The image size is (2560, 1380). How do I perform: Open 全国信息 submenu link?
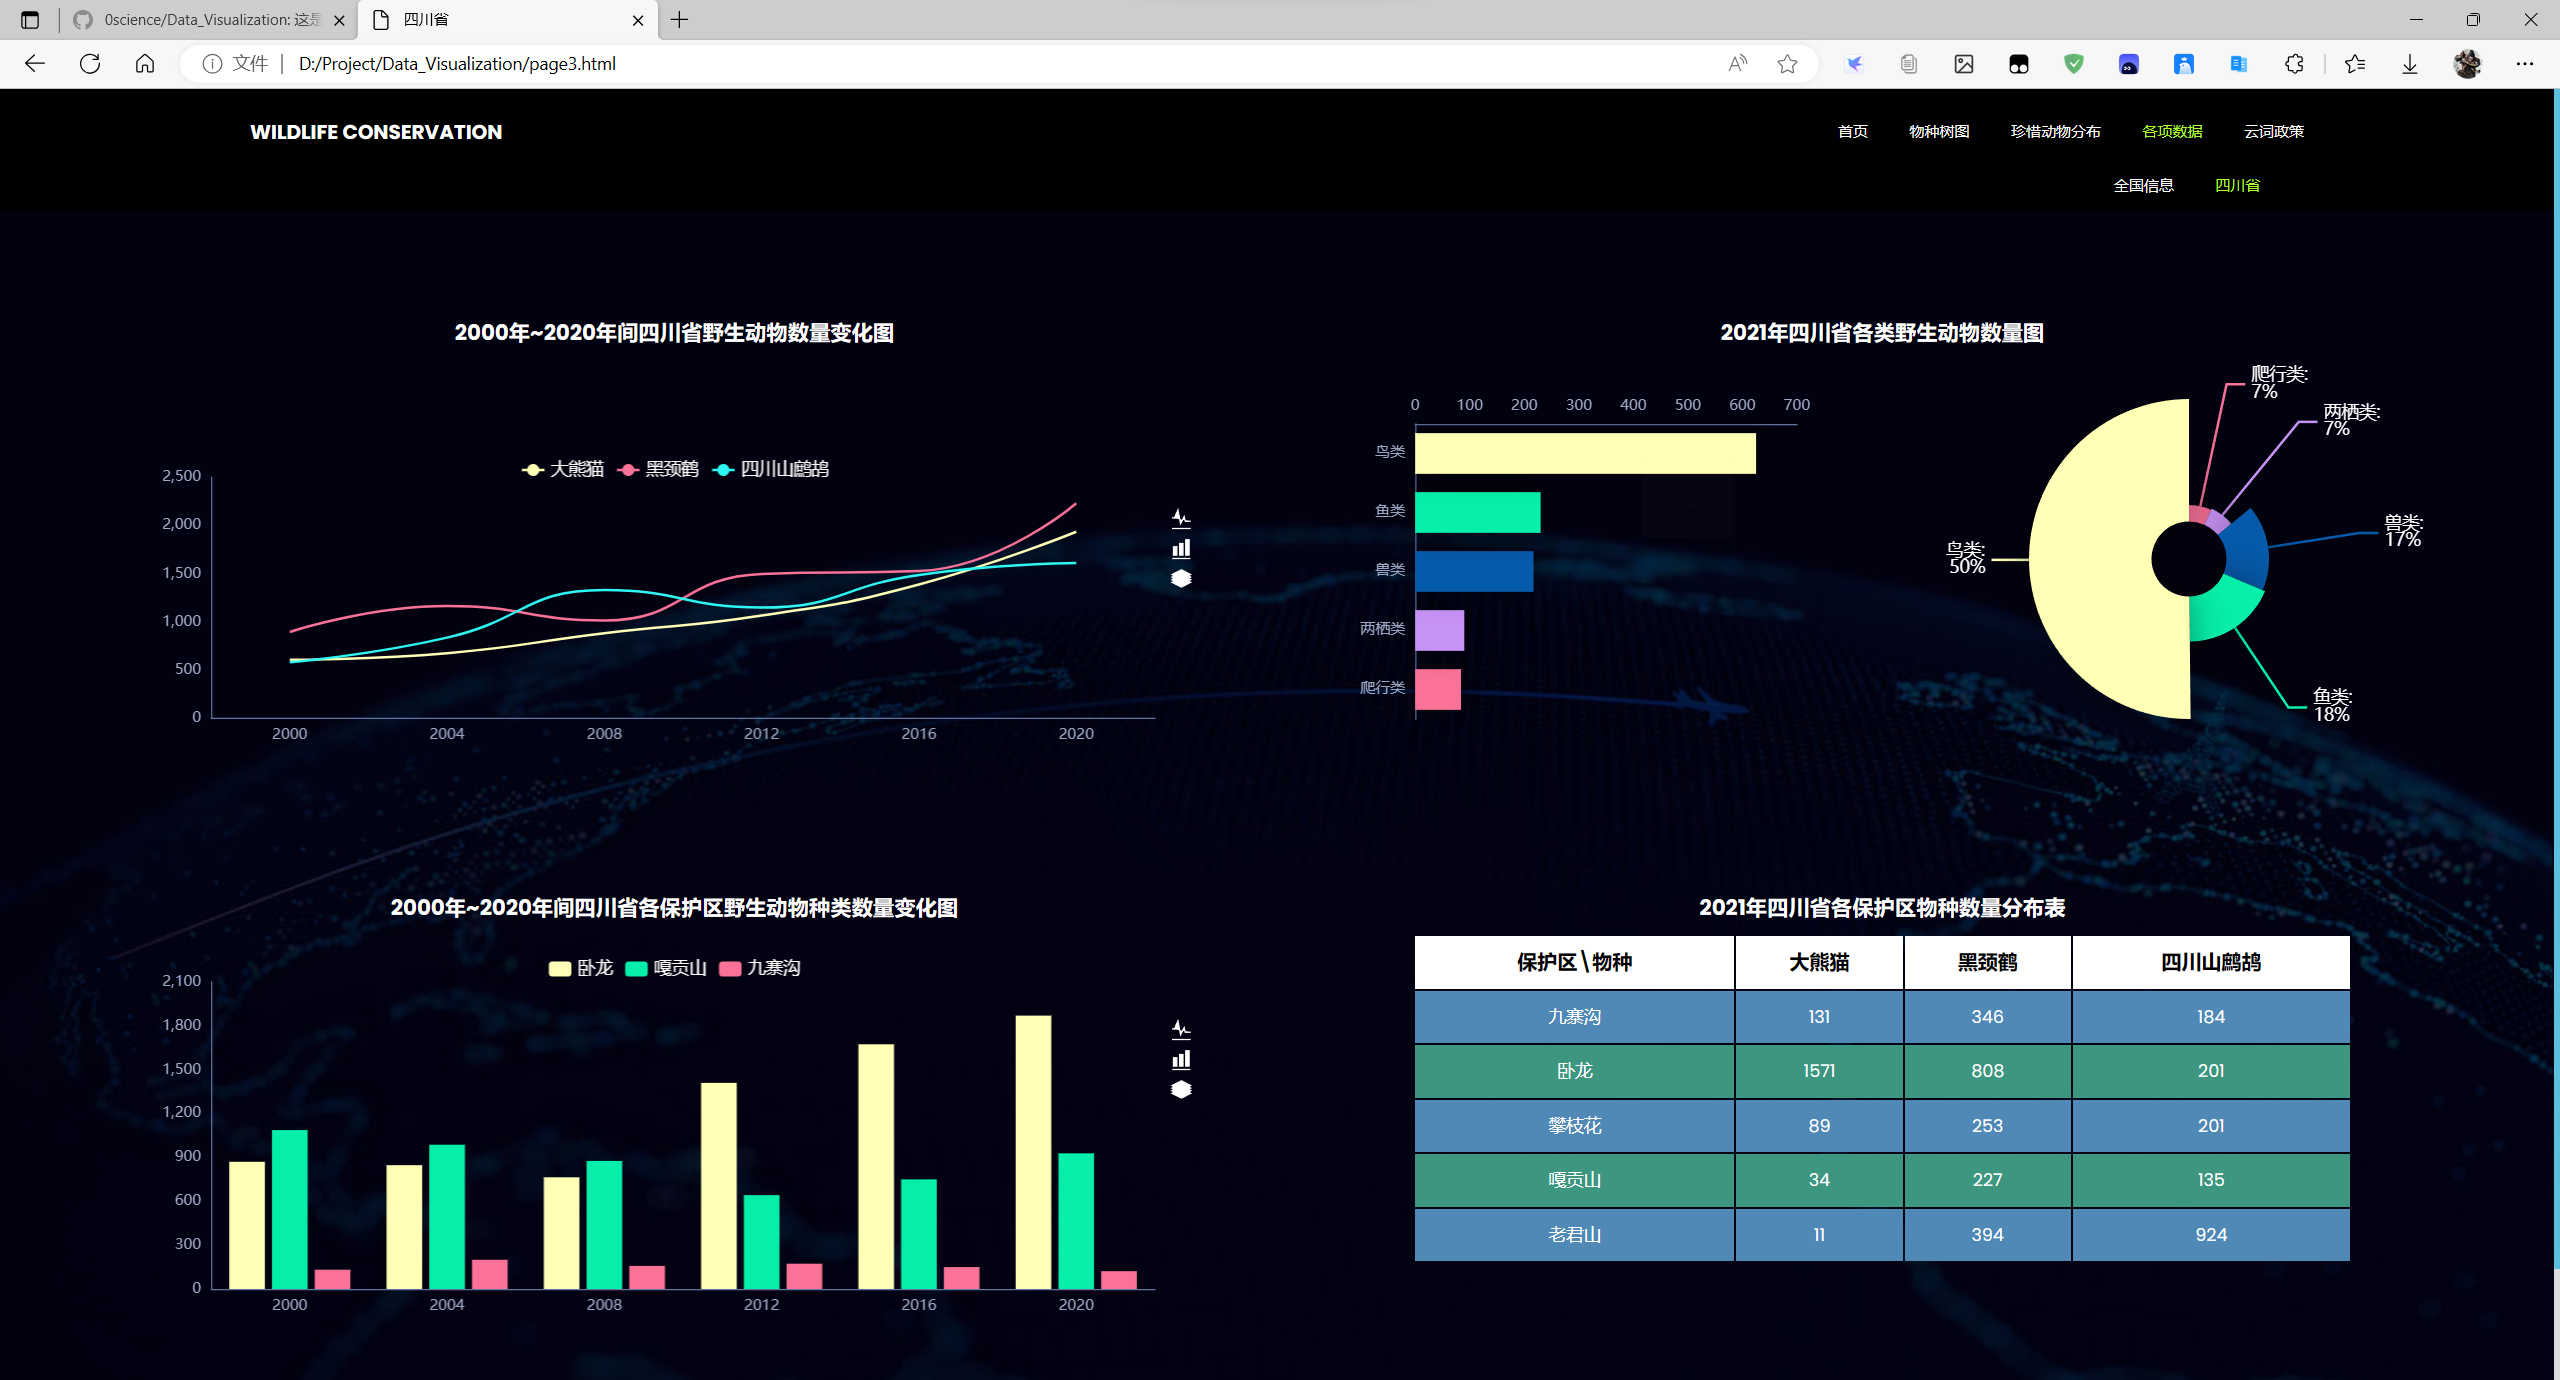(x=2143, y=186)
